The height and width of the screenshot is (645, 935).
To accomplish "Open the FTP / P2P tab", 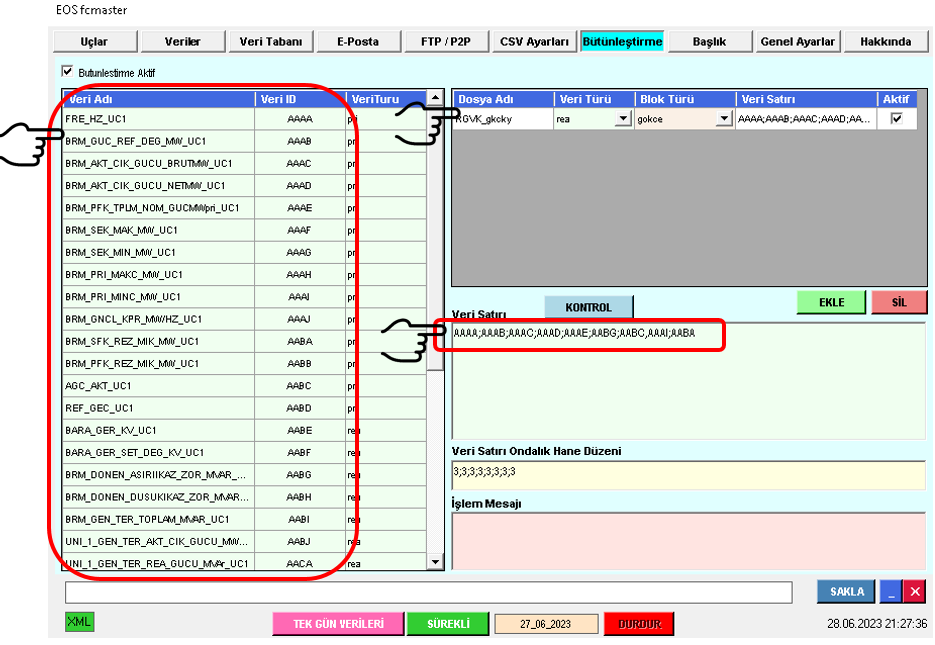I will (446, 42).
